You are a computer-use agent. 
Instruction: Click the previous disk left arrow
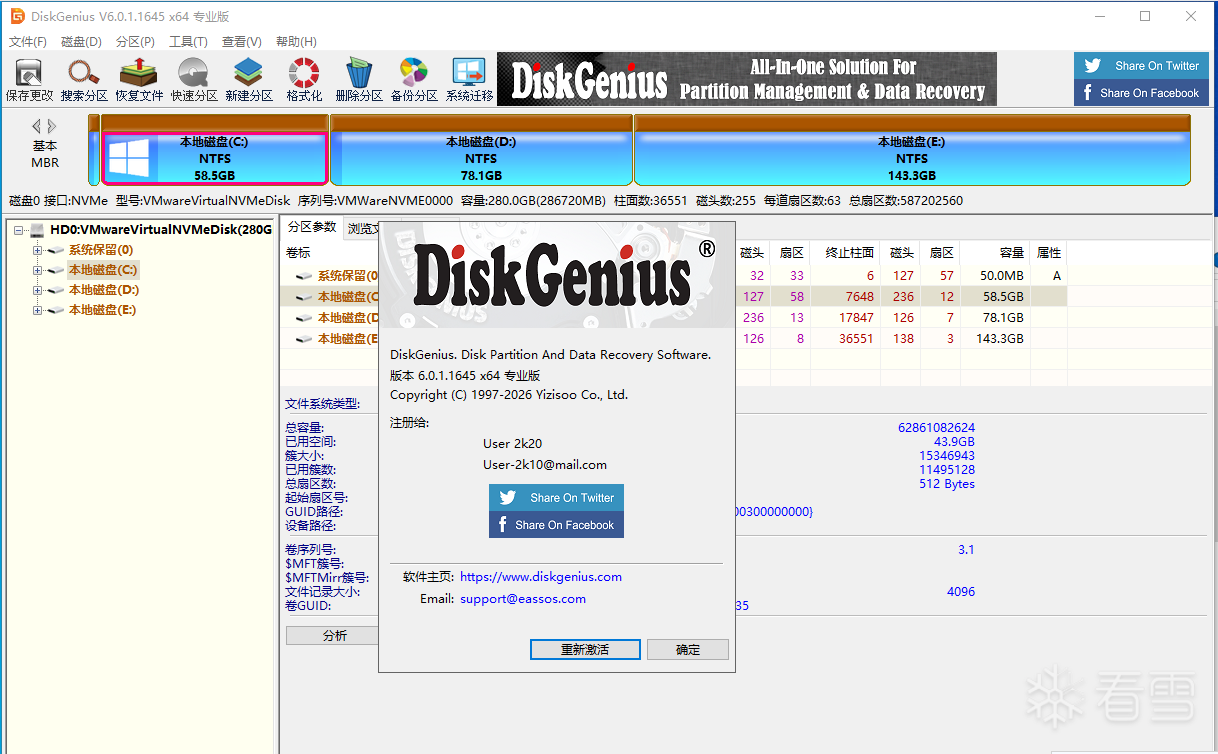pos(36,126)
